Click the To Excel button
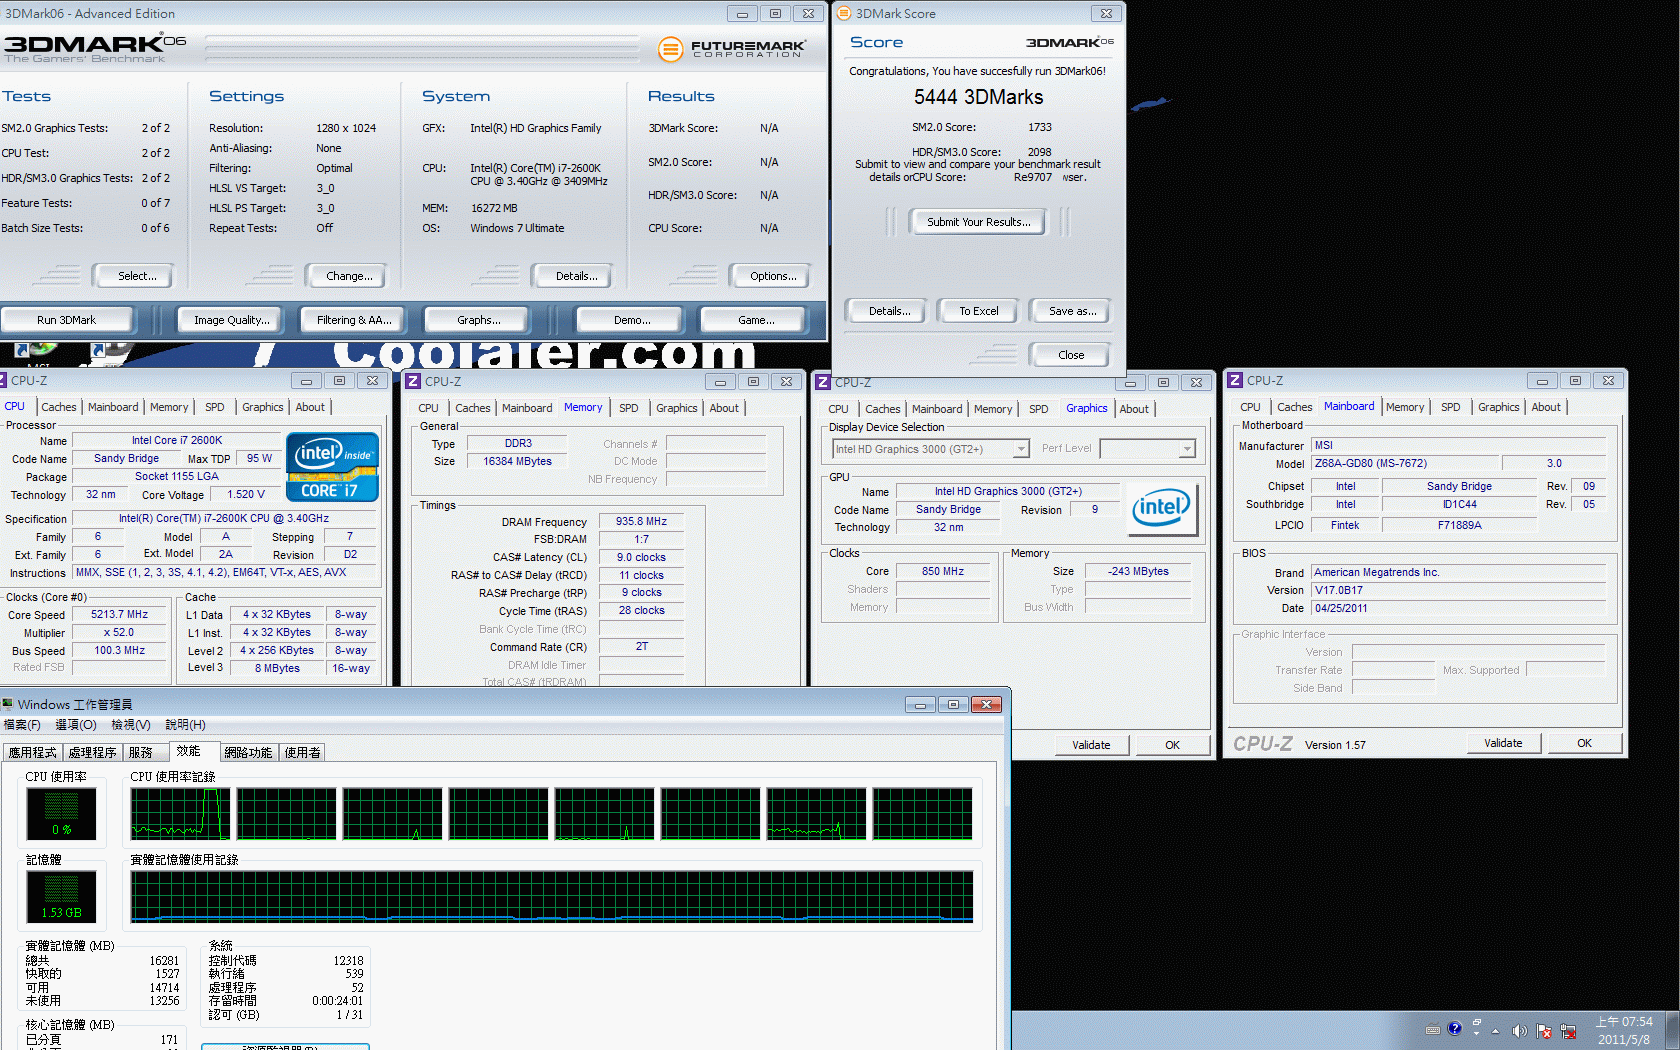This screenshot has width=1680, height=1050. (979, 311)
